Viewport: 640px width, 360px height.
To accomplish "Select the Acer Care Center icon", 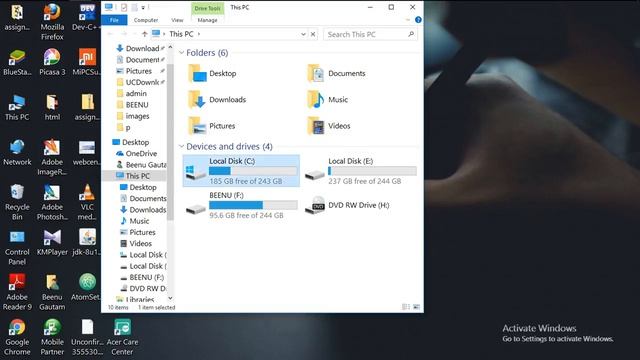I will click(122, 337).
